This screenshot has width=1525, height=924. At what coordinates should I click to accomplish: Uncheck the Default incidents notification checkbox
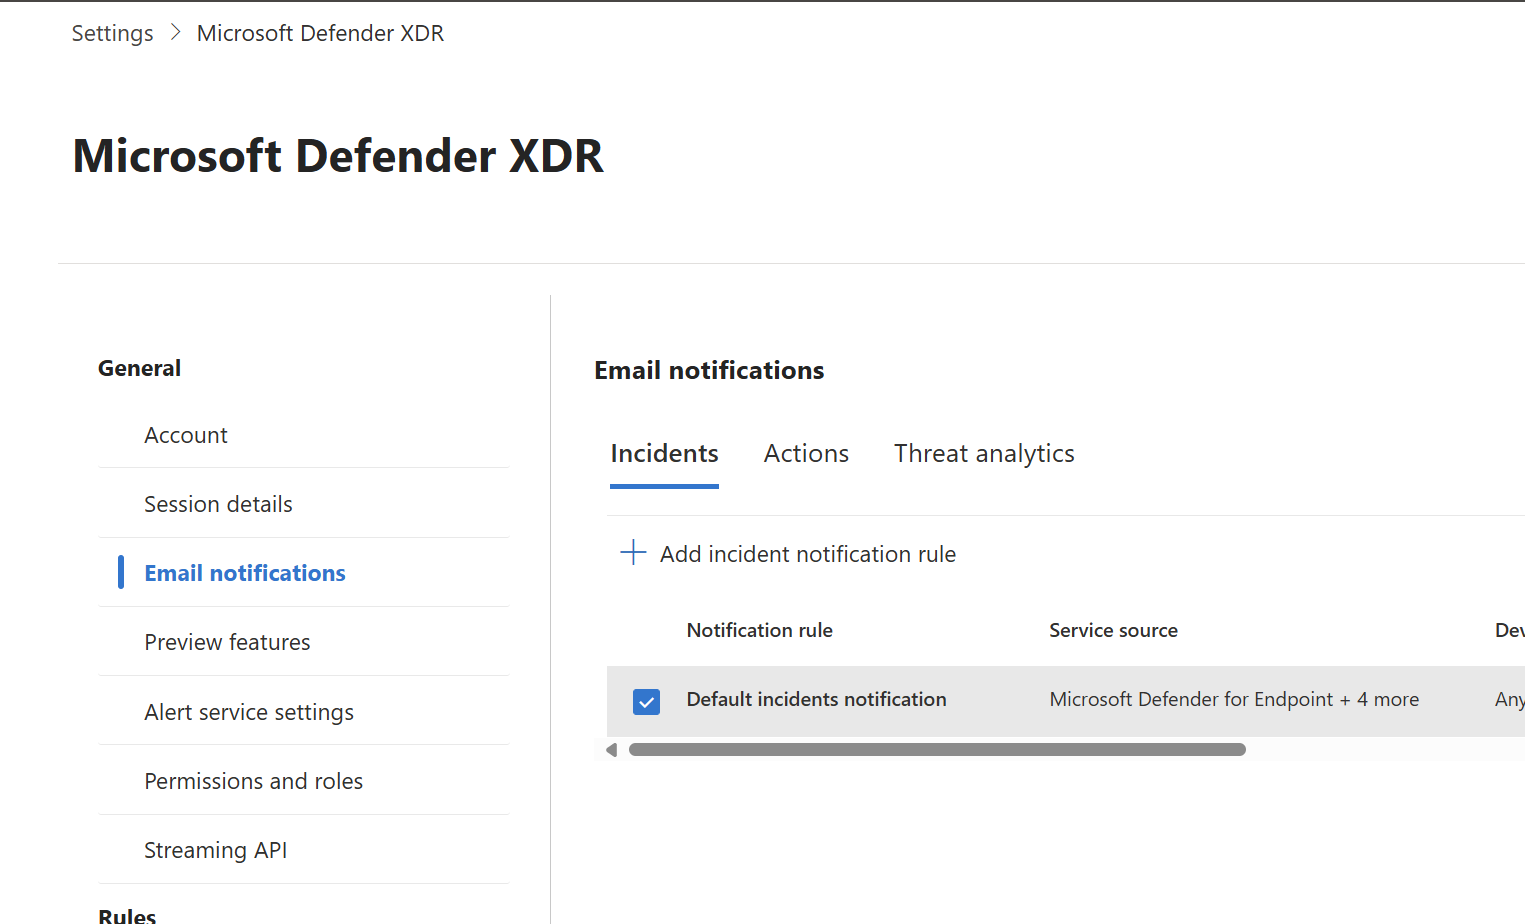(x=646, y=702)
